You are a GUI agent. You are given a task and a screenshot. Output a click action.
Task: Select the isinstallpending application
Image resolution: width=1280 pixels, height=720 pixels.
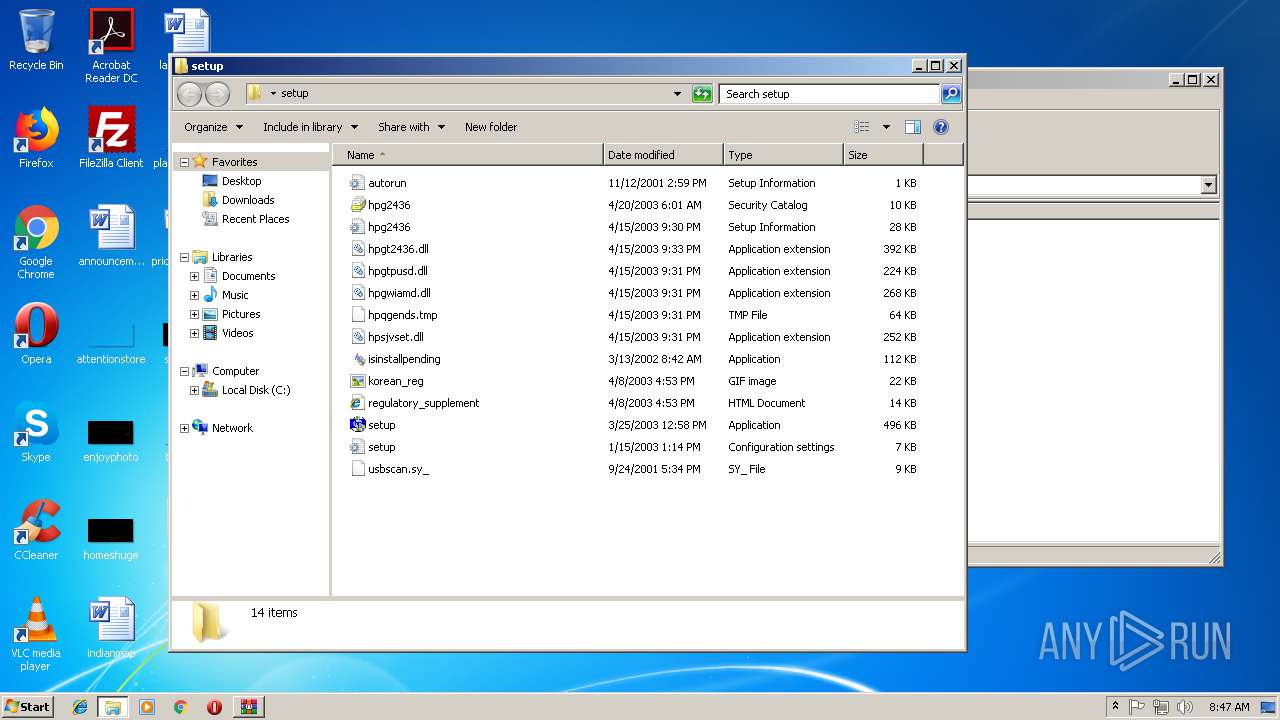click(404, 359)
